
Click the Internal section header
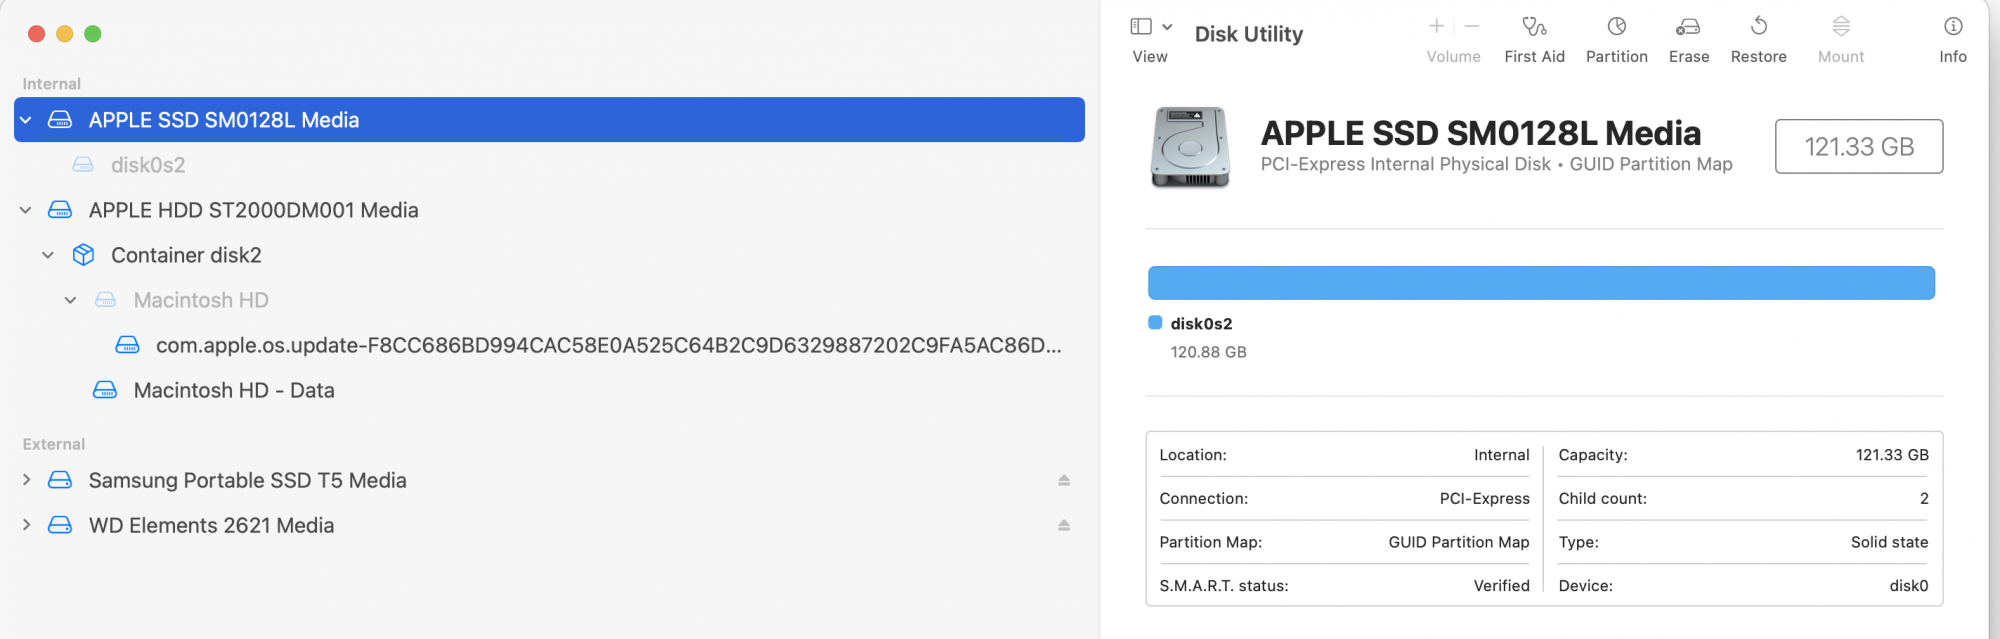click(52, 84)
